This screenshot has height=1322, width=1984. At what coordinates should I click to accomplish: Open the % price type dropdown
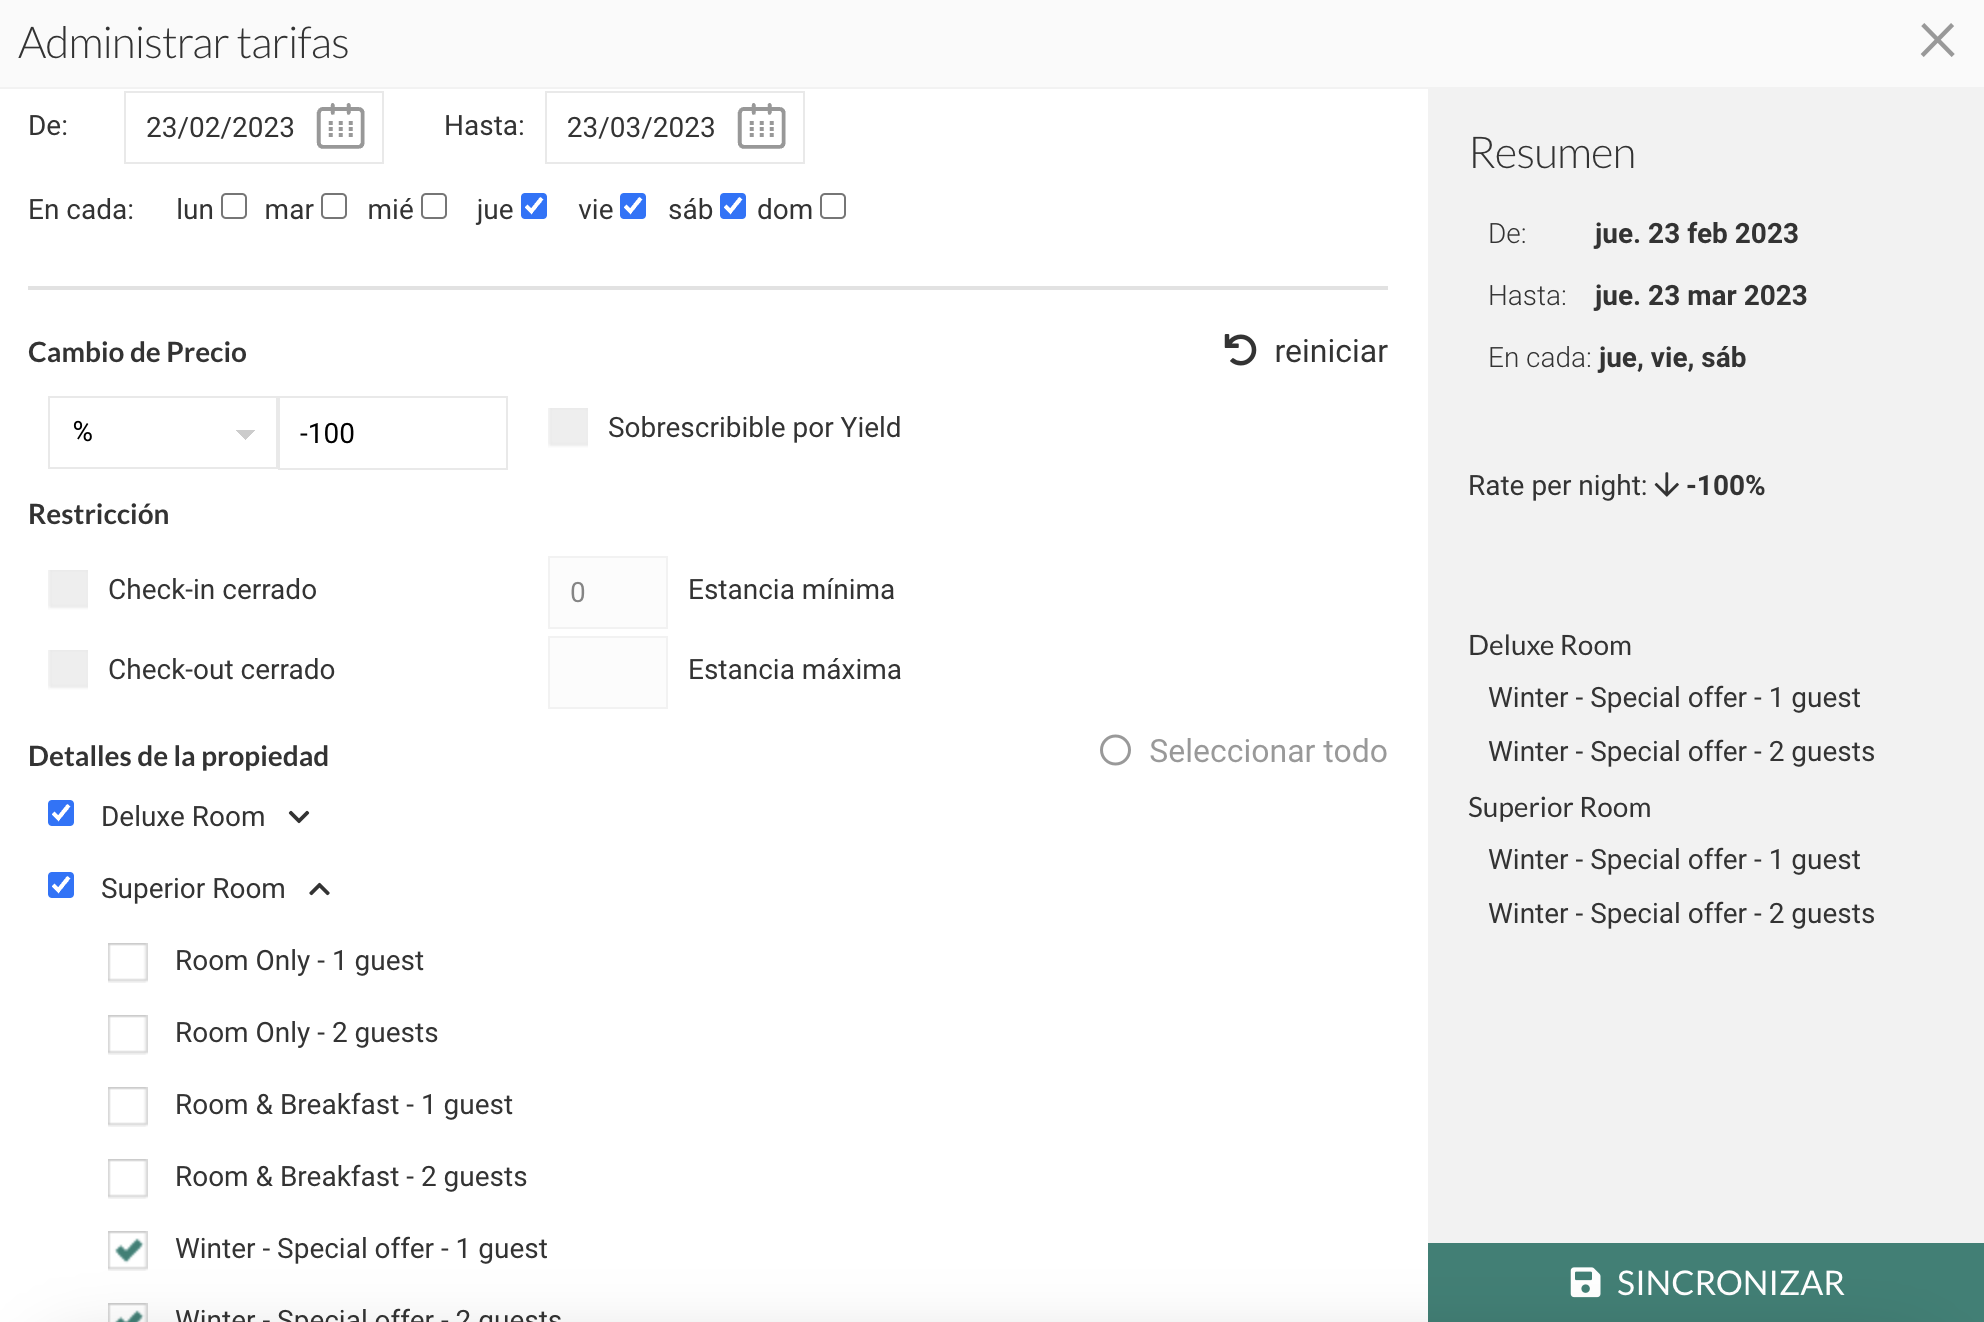tap(163, 433)
